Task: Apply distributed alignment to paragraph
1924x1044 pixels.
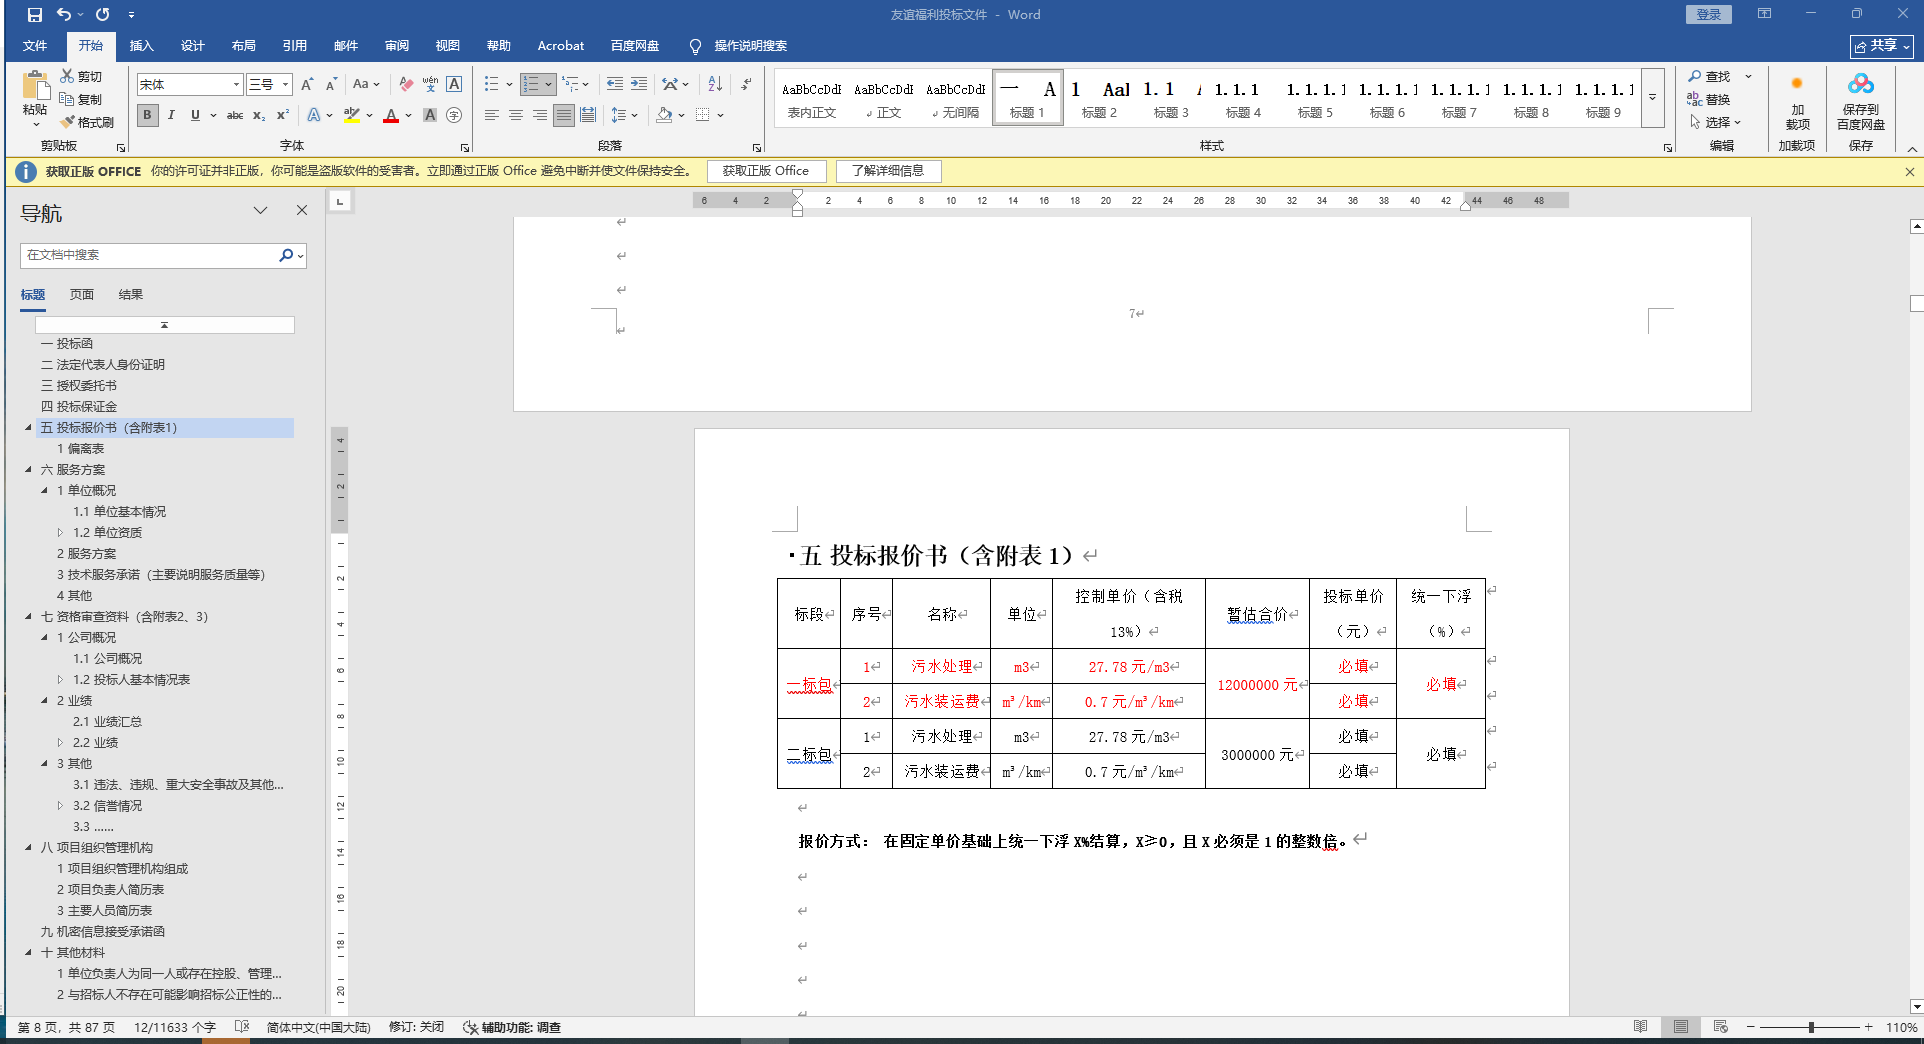Action: point(588,115)
